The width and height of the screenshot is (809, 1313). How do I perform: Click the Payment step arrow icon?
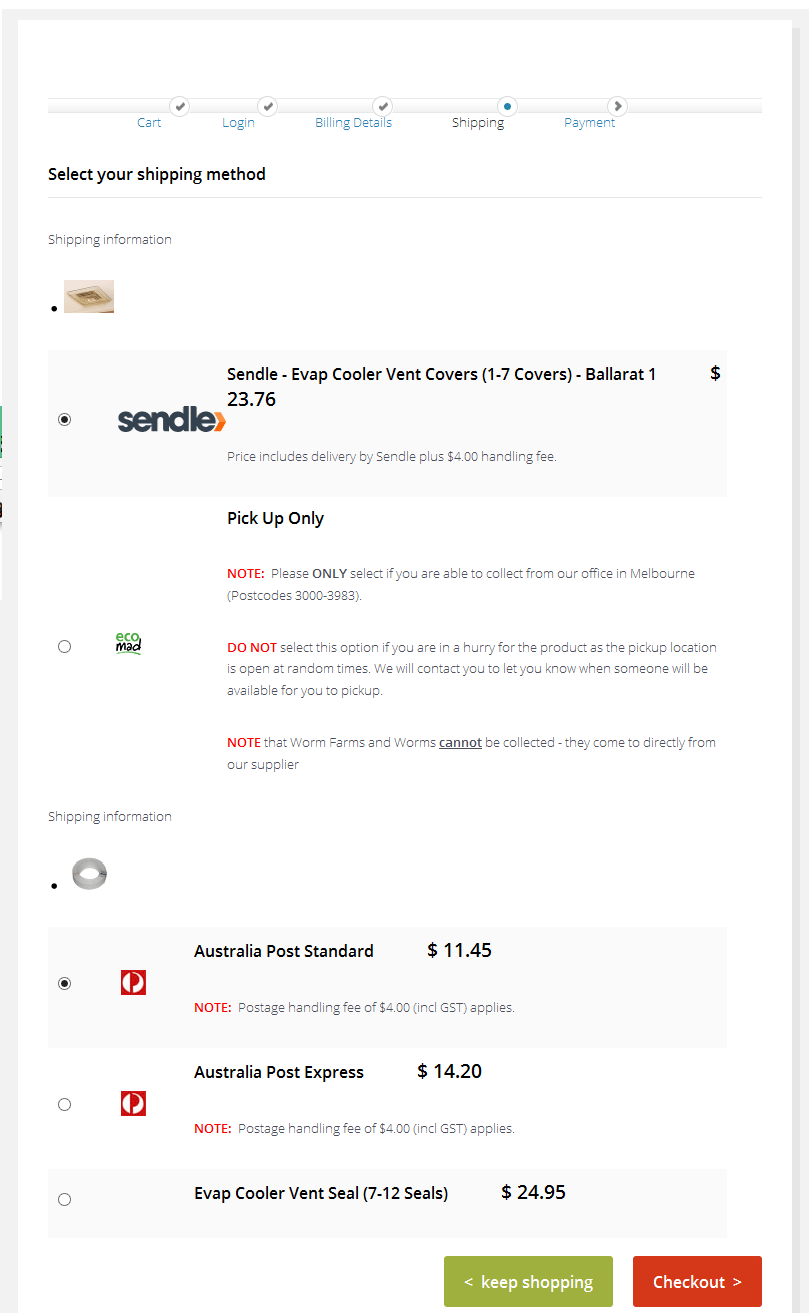pyautogui.click(x=618, y=105)
